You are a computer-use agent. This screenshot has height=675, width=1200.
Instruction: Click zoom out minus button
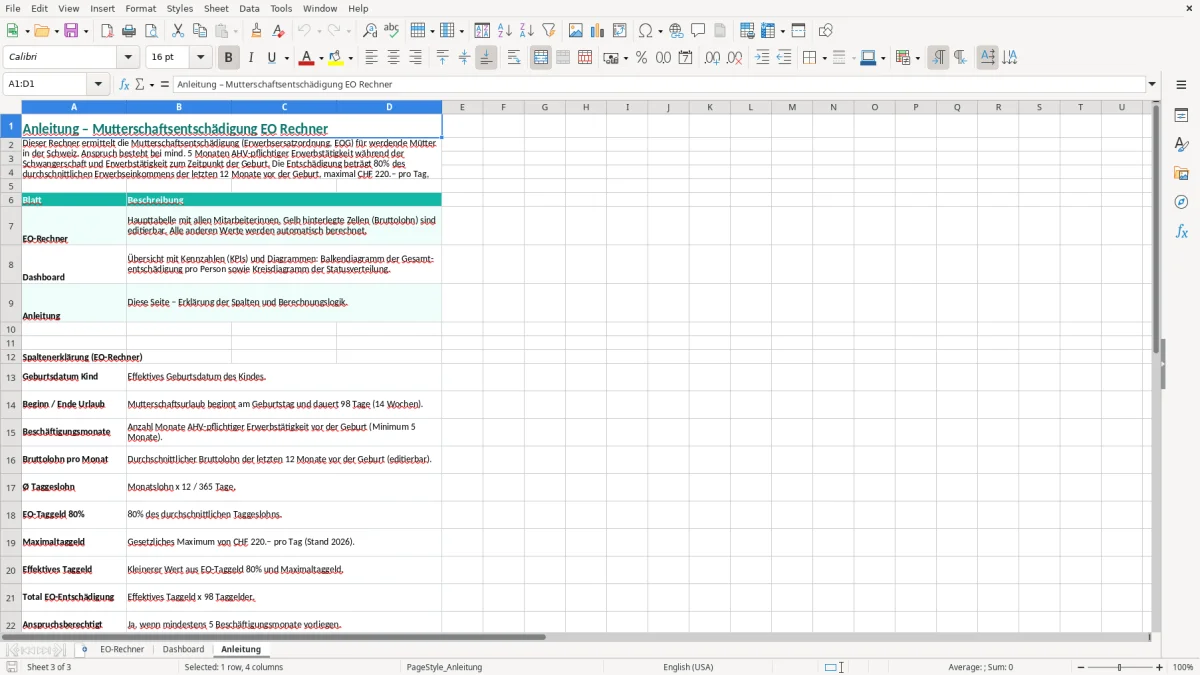coord(1080,667)
